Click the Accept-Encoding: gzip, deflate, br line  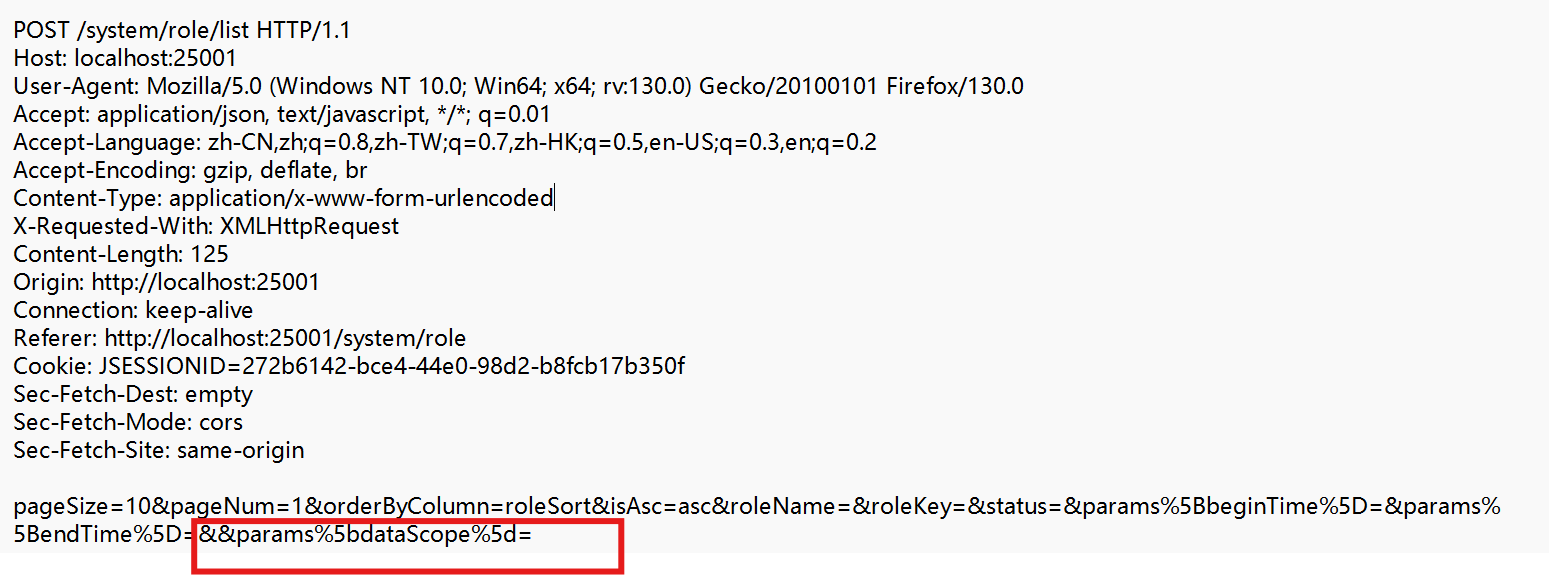[x=190, y=171]
